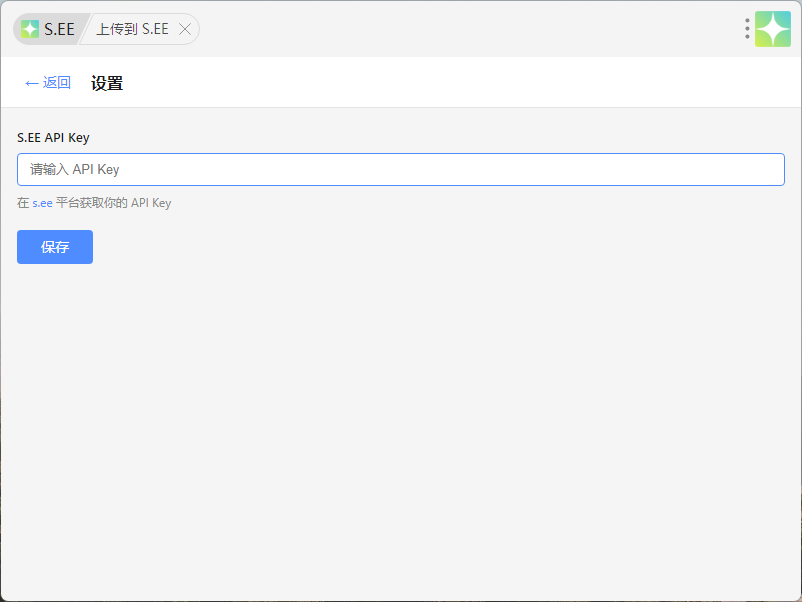Focus the API Key input field
This screenshot has height=602, width=802.
coord(400,169)
